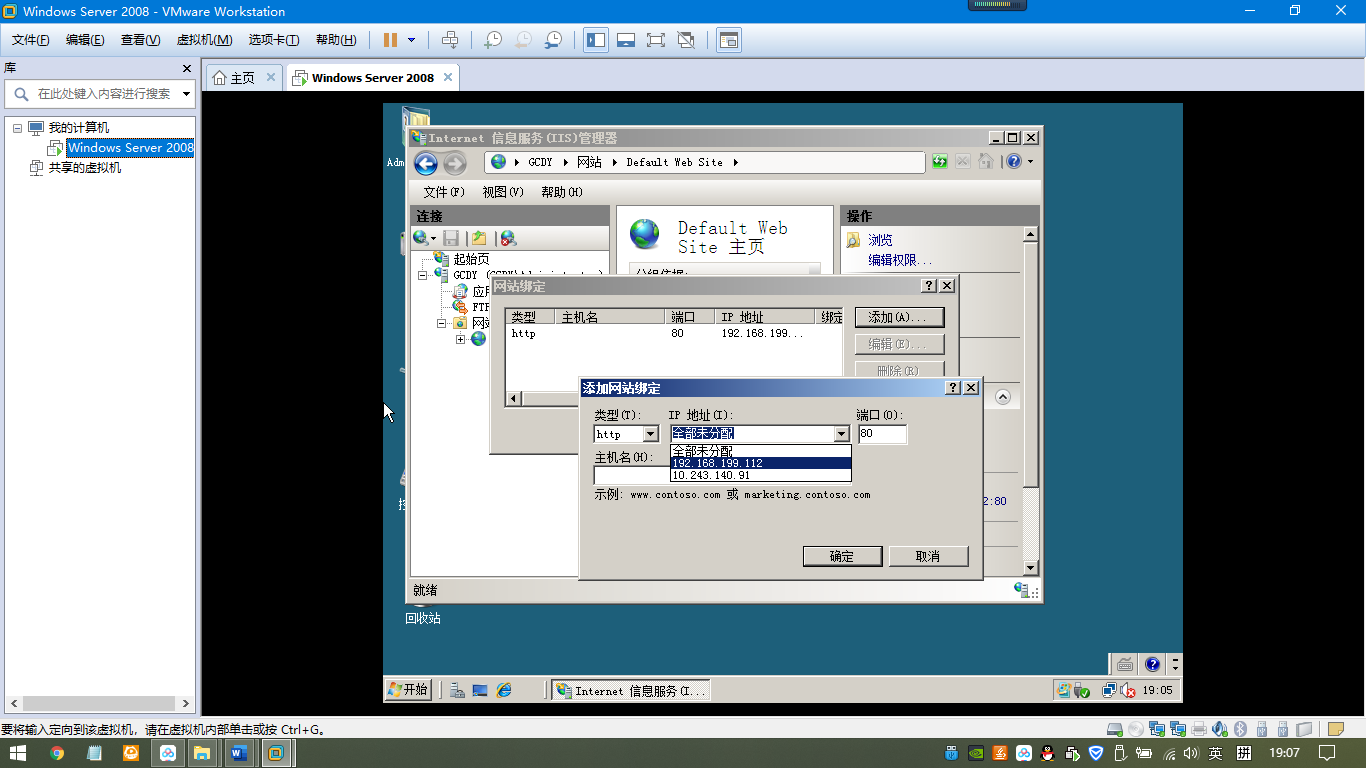The width and height of the screenshot is (1366, 768).
Task: Select Windows Server 2008 in library tree
Action: pyautogui.click(x=130, y=148)
